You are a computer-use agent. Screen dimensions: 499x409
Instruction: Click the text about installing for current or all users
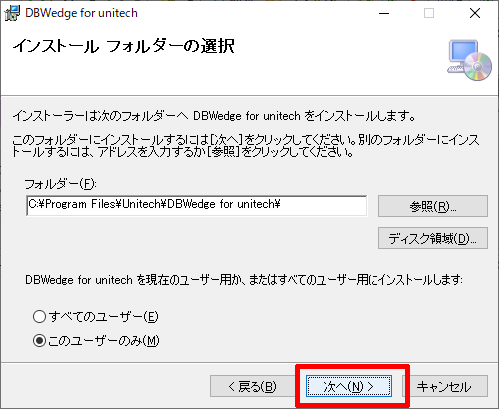[x=244, y=279]
